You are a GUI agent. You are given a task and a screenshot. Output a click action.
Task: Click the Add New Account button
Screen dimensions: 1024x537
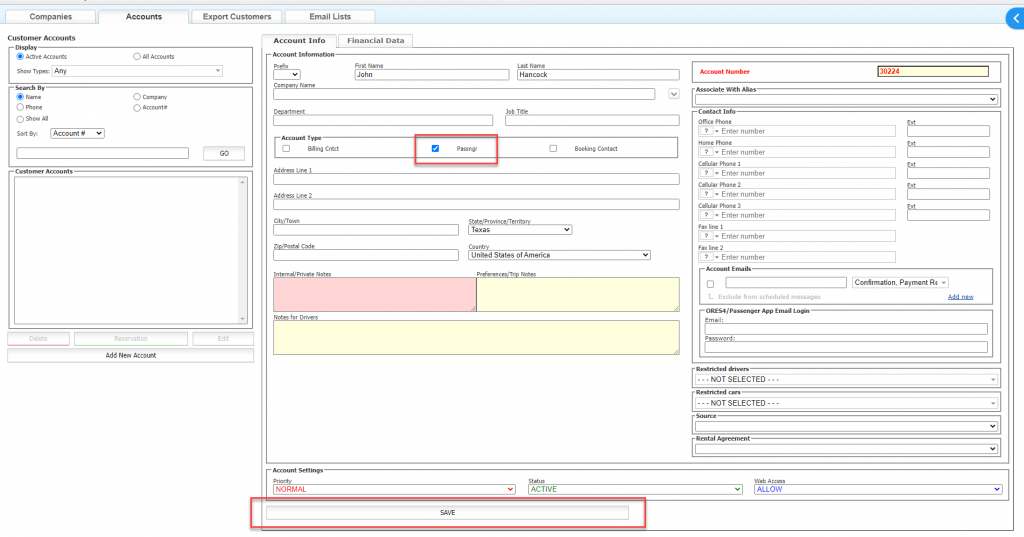[130, 355]
